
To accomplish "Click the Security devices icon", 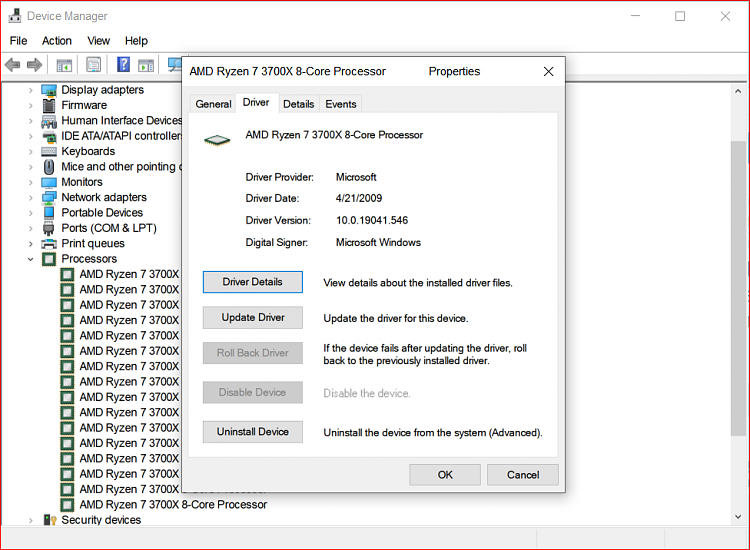I will (50, 520).
